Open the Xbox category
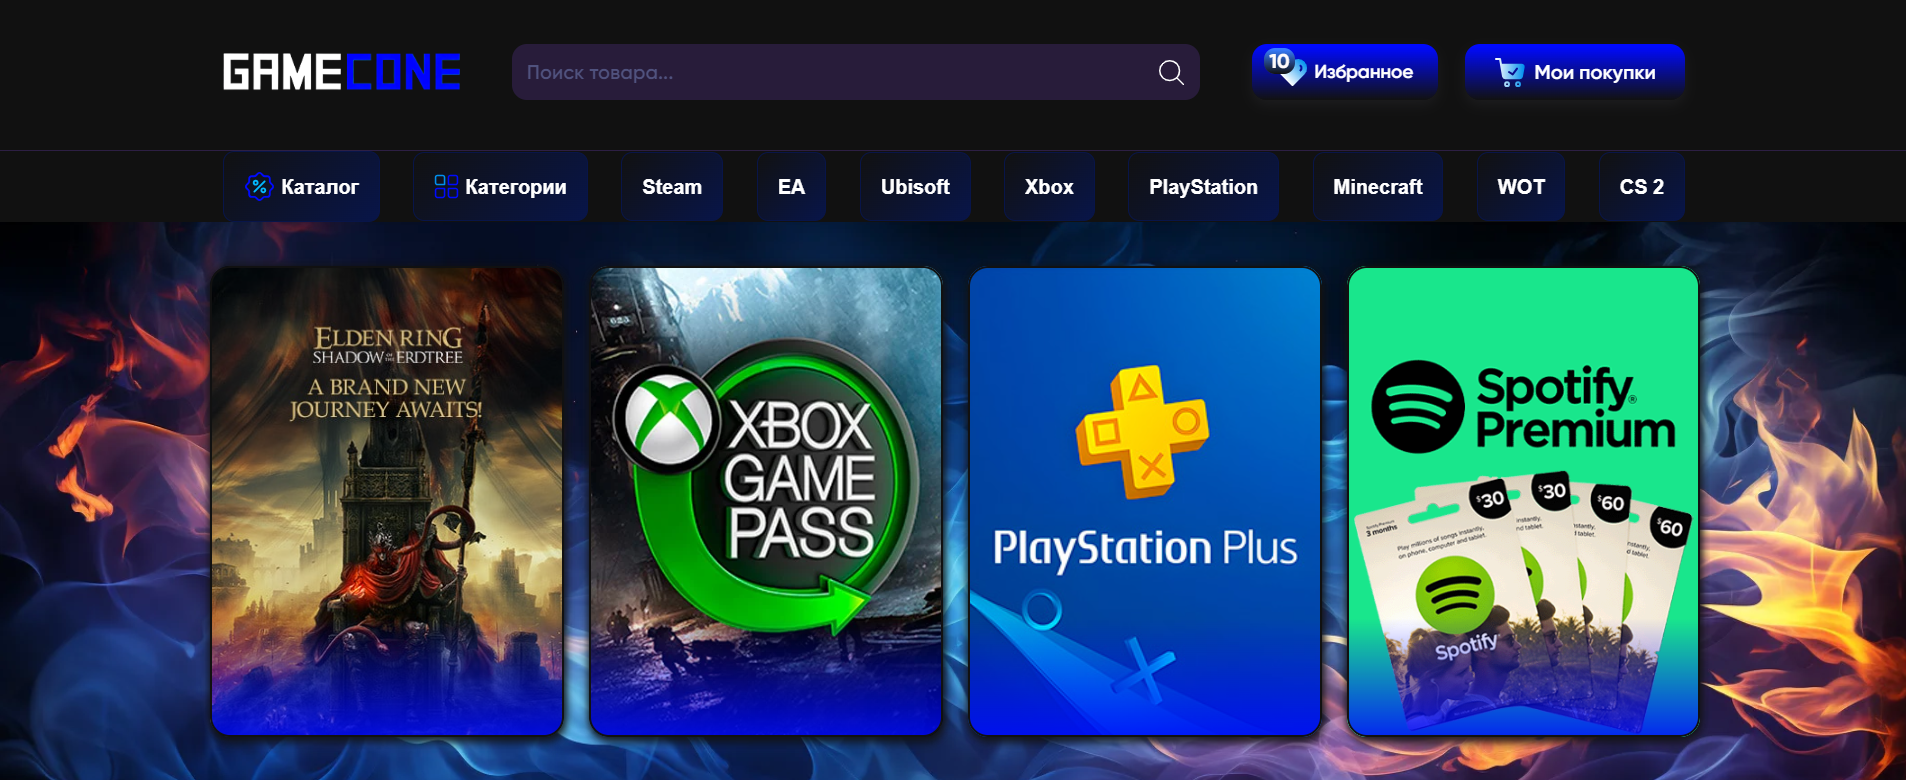The image size is (1906, 780). 1048,187
